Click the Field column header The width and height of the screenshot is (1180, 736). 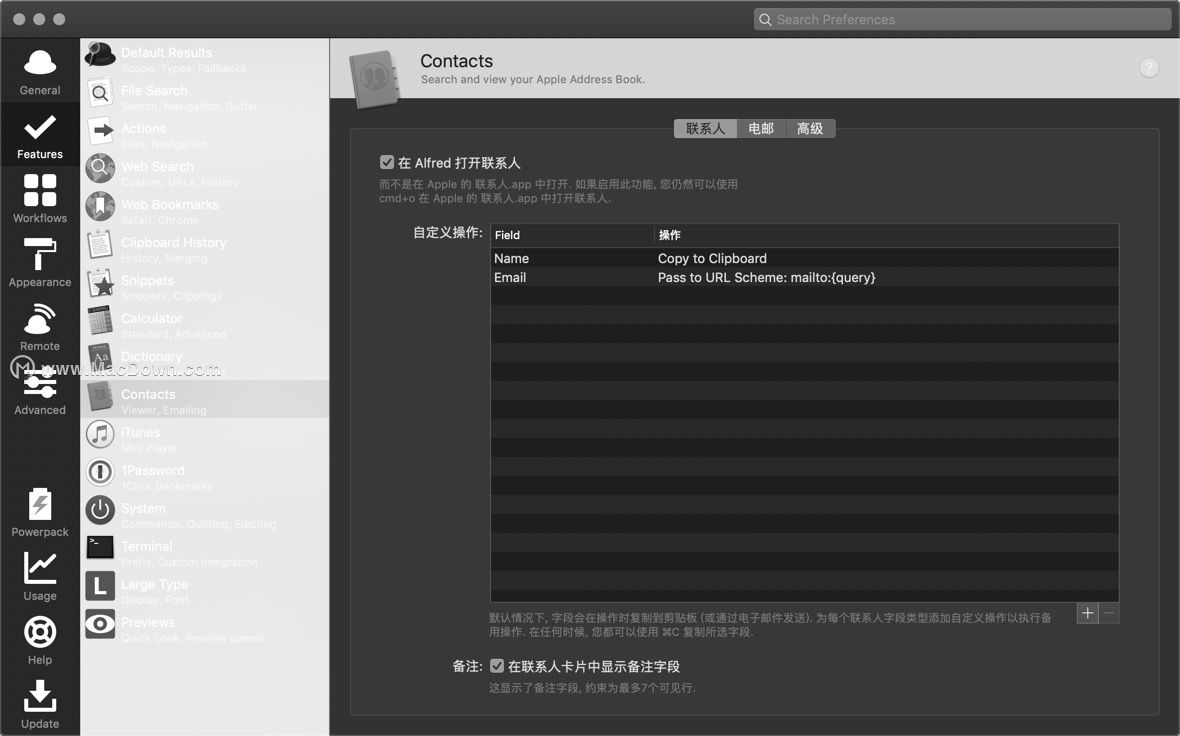pyautogui.click(x=572, y=235)
